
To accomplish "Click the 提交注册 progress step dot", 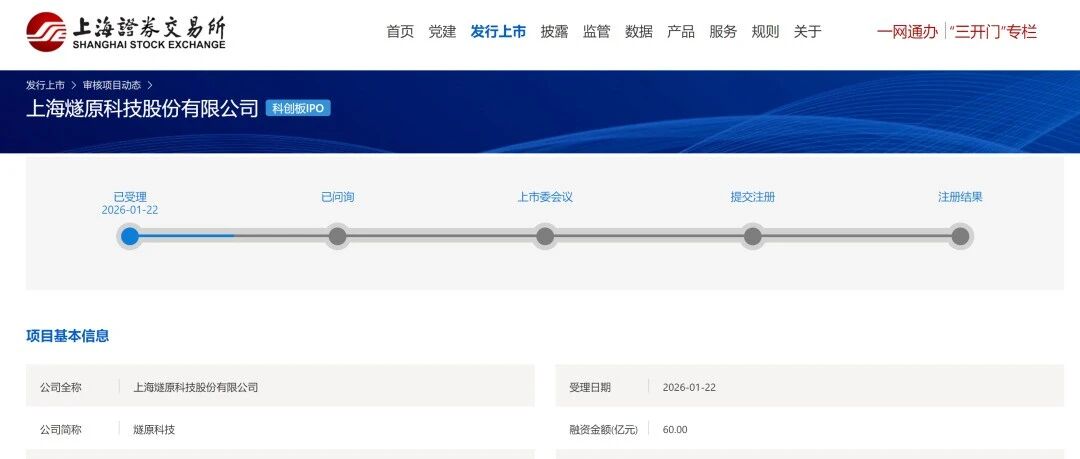I will [x=753, y=236].
